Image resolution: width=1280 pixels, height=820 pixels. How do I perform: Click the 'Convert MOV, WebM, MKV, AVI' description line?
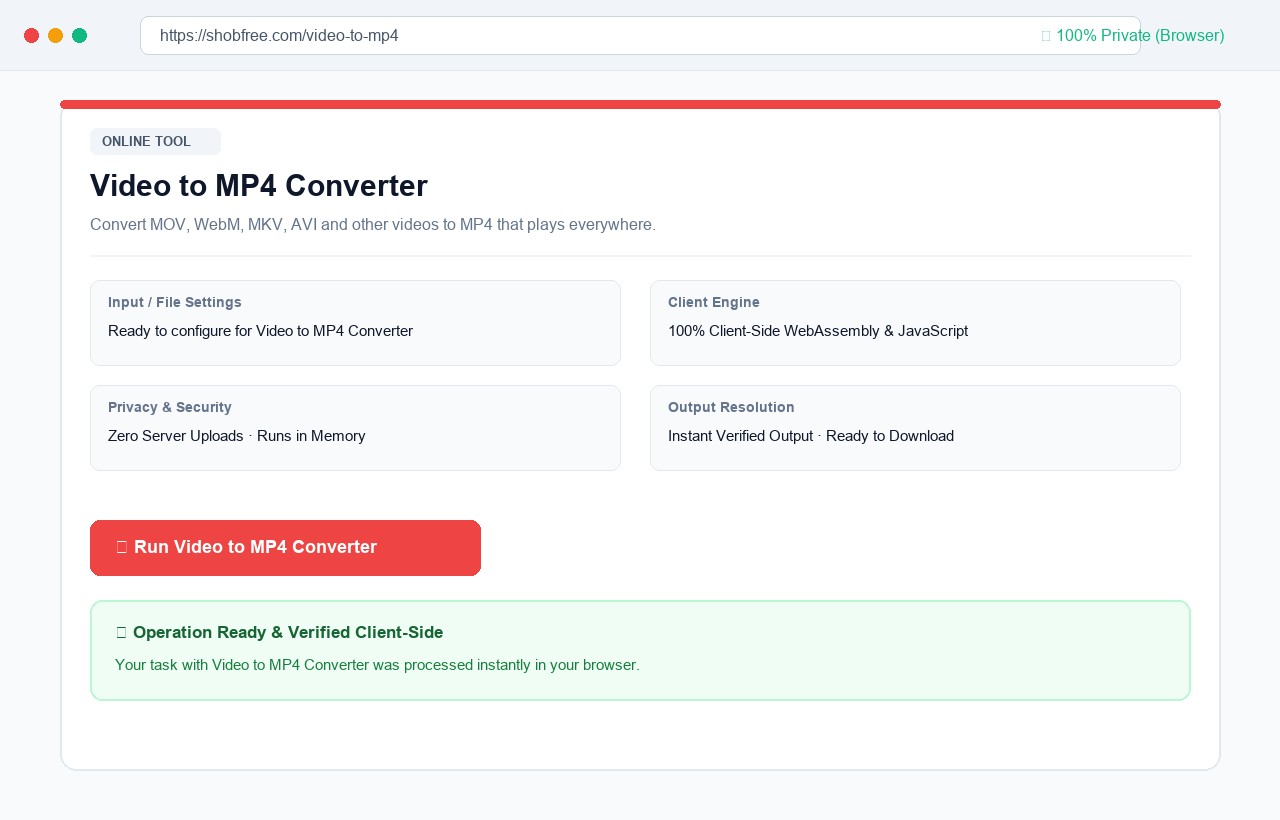click(x=373, y=225)
